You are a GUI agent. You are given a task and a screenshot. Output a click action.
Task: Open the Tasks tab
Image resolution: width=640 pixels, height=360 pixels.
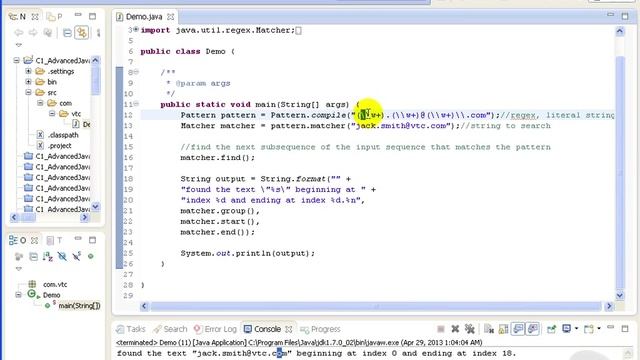[x=131, y=329]
